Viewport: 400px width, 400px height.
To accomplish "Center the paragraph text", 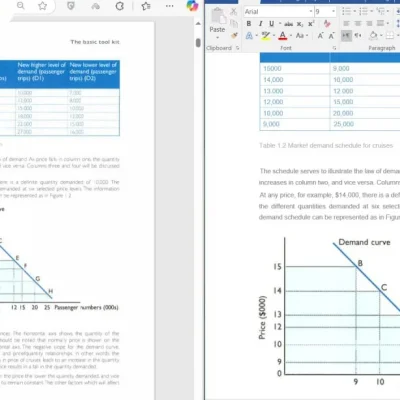I will click(358, 24).
